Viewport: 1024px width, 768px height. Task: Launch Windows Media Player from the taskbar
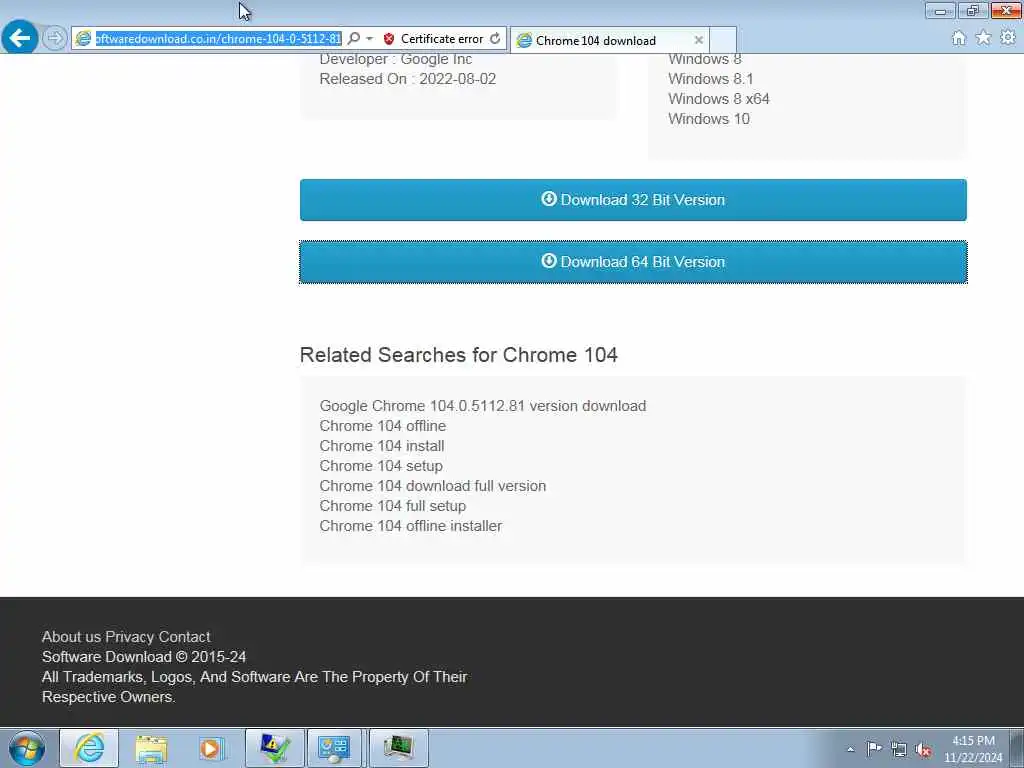click(211, 748)
